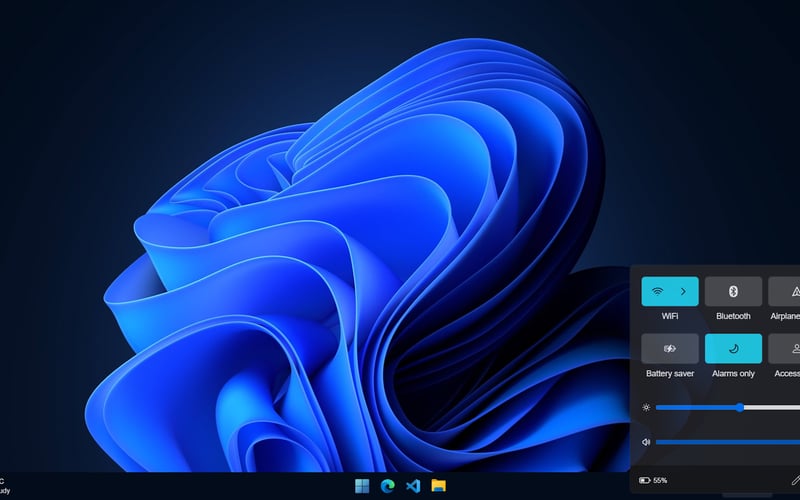The width and height of the screenshot is (800, 500).
Task: Set brightness using the brightness slider
Action: [728, 407]
